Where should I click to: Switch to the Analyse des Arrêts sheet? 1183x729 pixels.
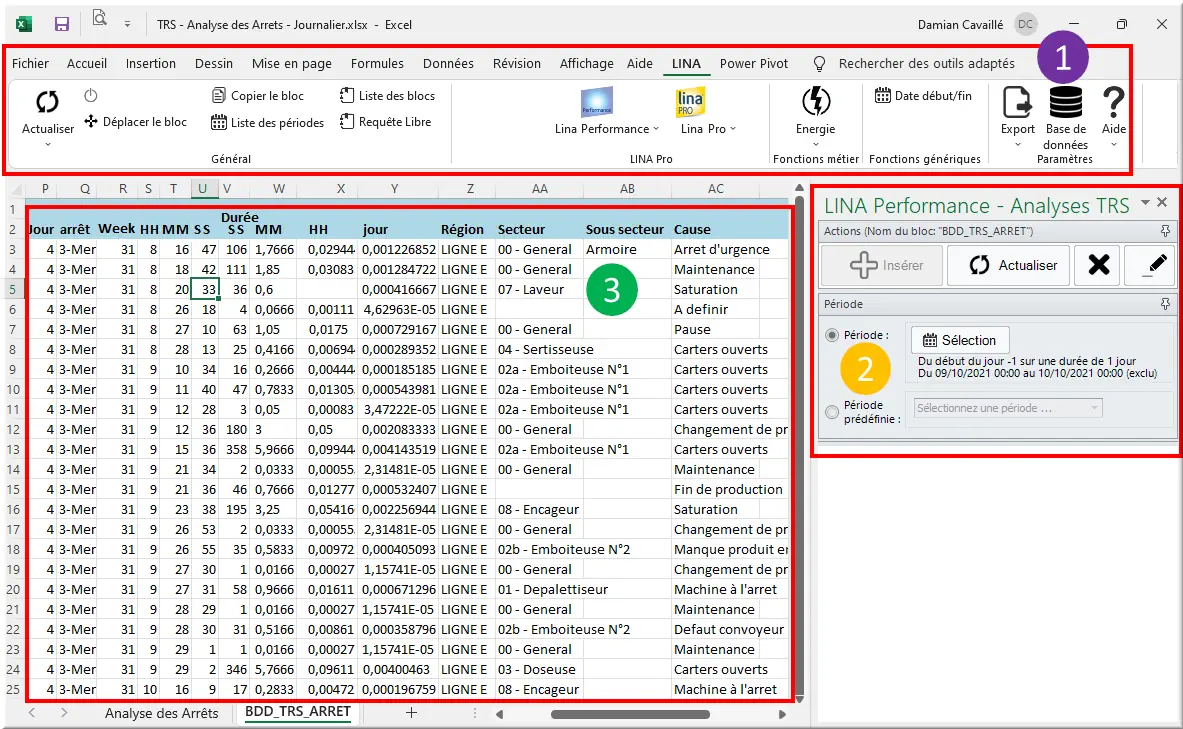click(161, 713)
